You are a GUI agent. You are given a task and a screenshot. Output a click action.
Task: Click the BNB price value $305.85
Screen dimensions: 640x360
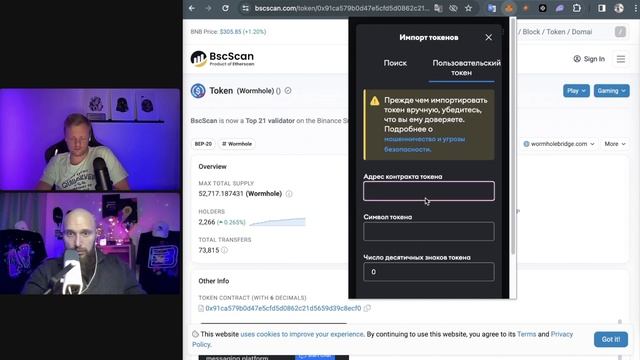[x=230, y=32]
